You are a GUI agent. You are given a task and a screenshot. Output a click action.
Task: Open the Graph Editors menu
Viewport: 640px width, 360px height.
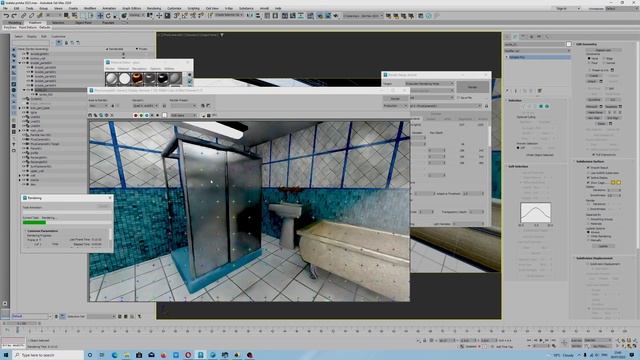click(x=131, y=8)
